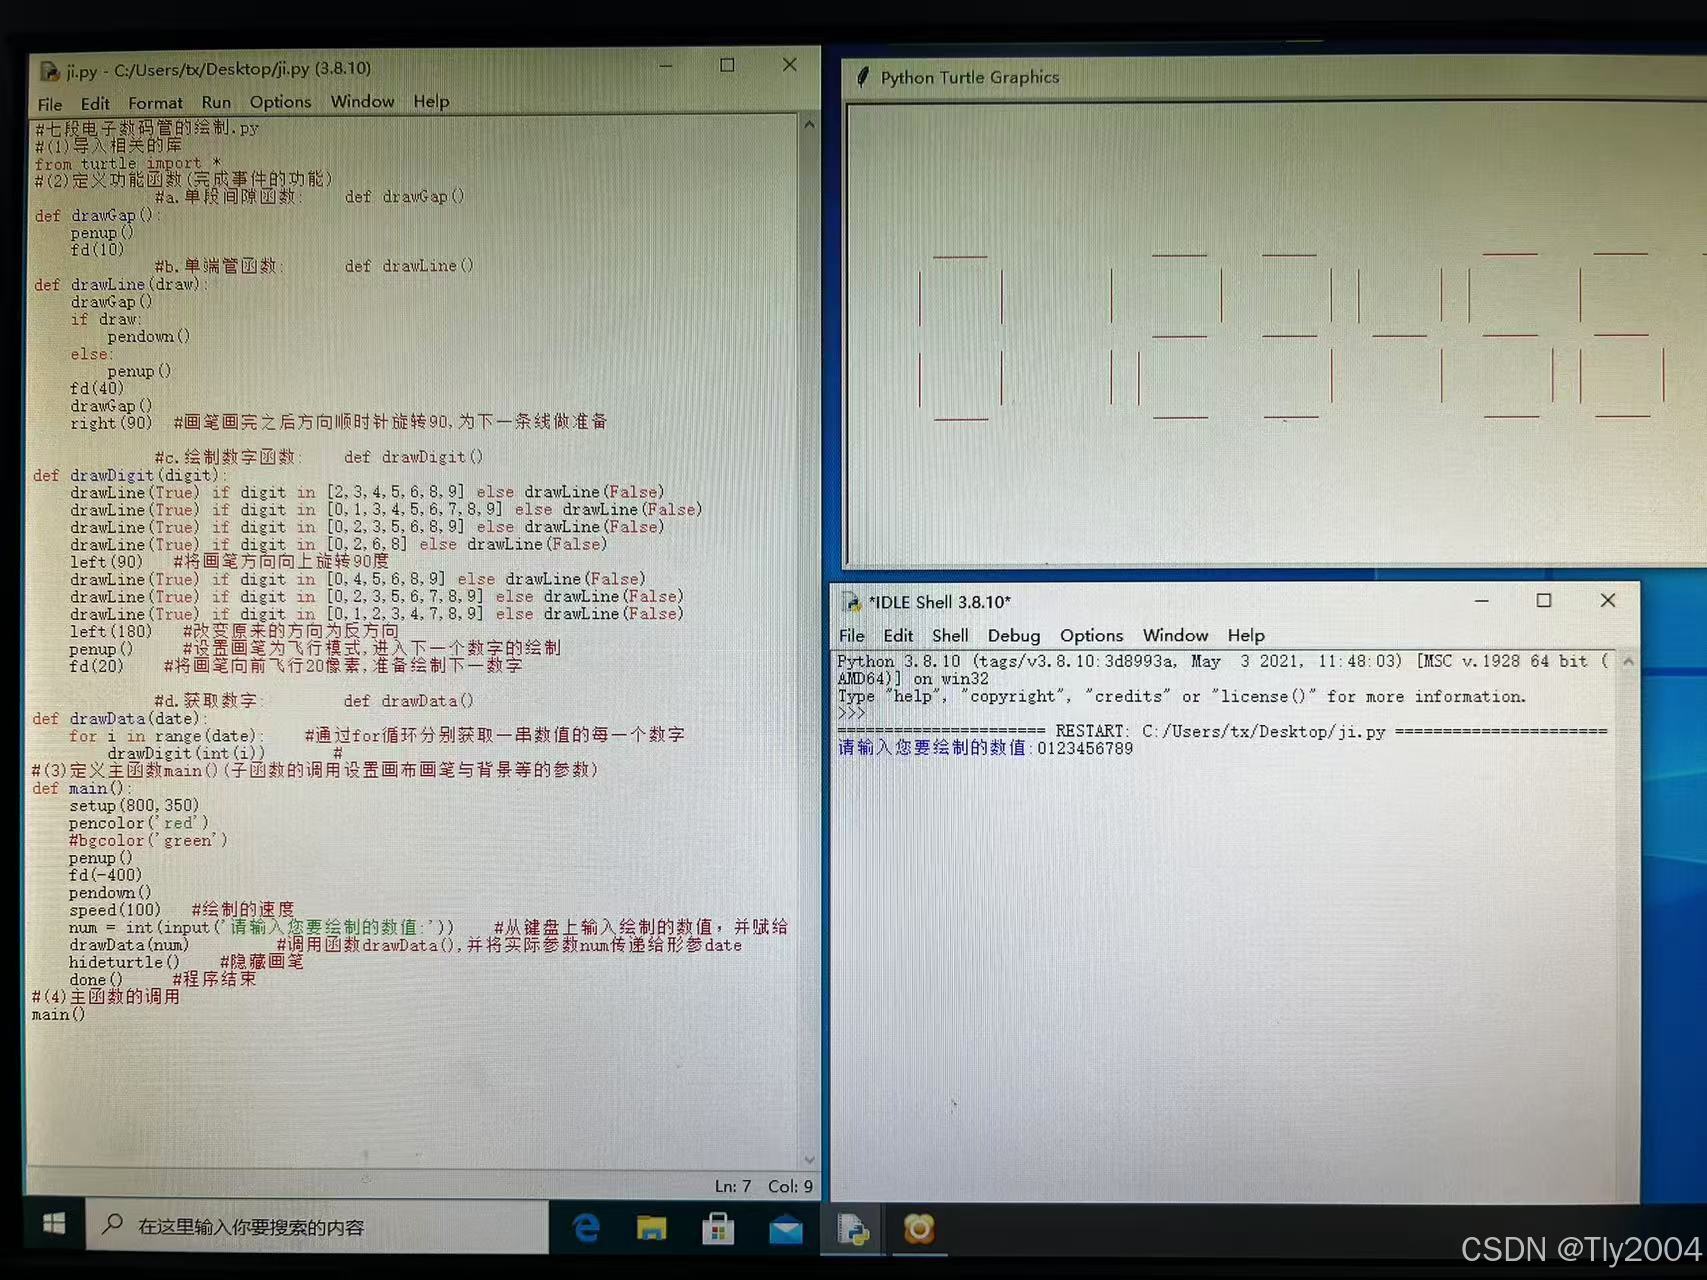The height and width of the screenshot is (1280, 1707).
Task: Open Window menu in IDLE Shell
Action: pyautogui.click(x=1175, y=635)
